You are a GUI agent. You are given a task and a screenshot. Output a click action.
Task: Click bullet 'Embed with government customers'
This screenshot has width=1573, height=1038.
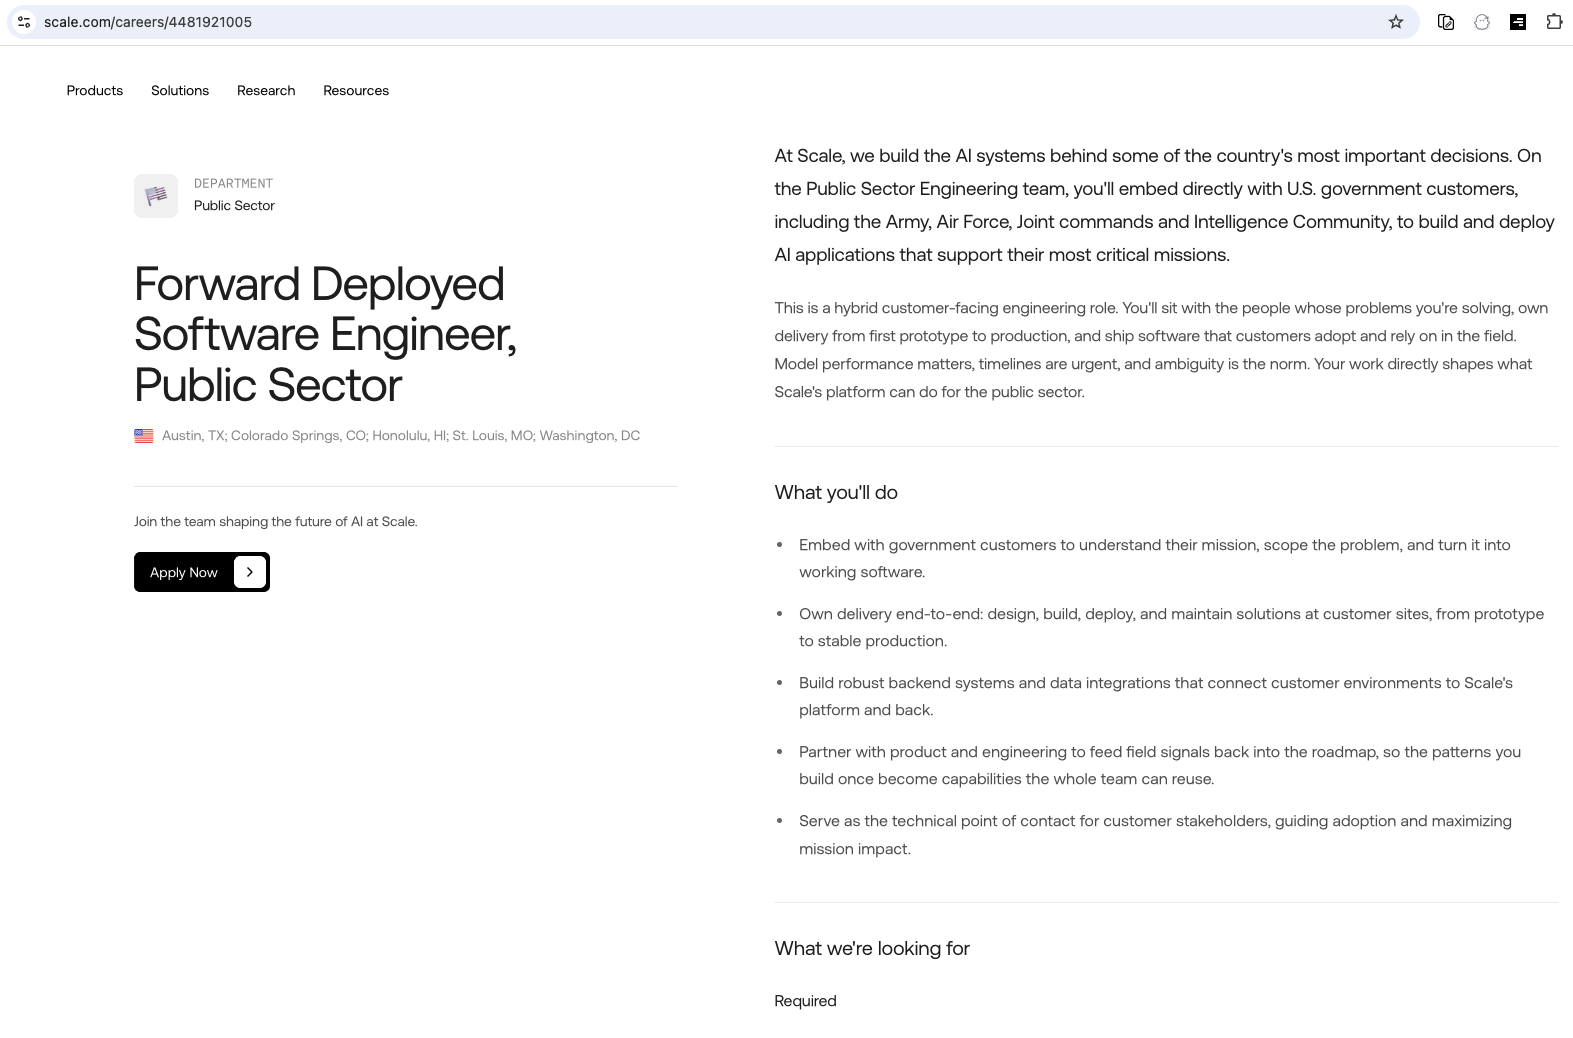[x=1155, y=559]
